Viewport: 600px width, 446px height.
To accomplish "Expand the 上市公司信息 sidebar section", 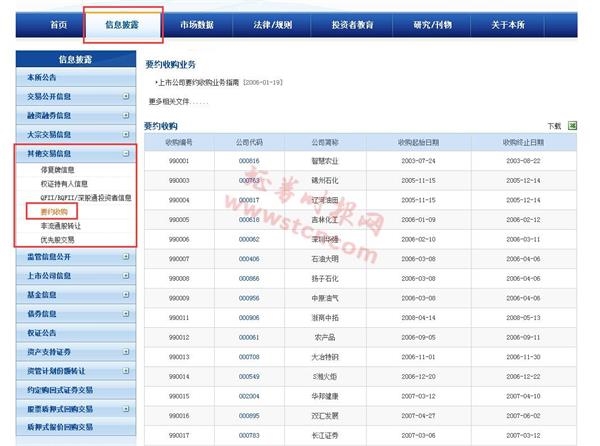I will (125, 276).
